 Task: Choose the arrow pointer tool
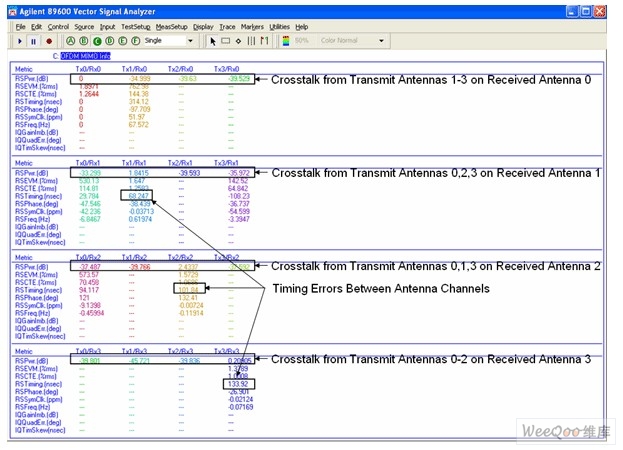pos(213,41)
